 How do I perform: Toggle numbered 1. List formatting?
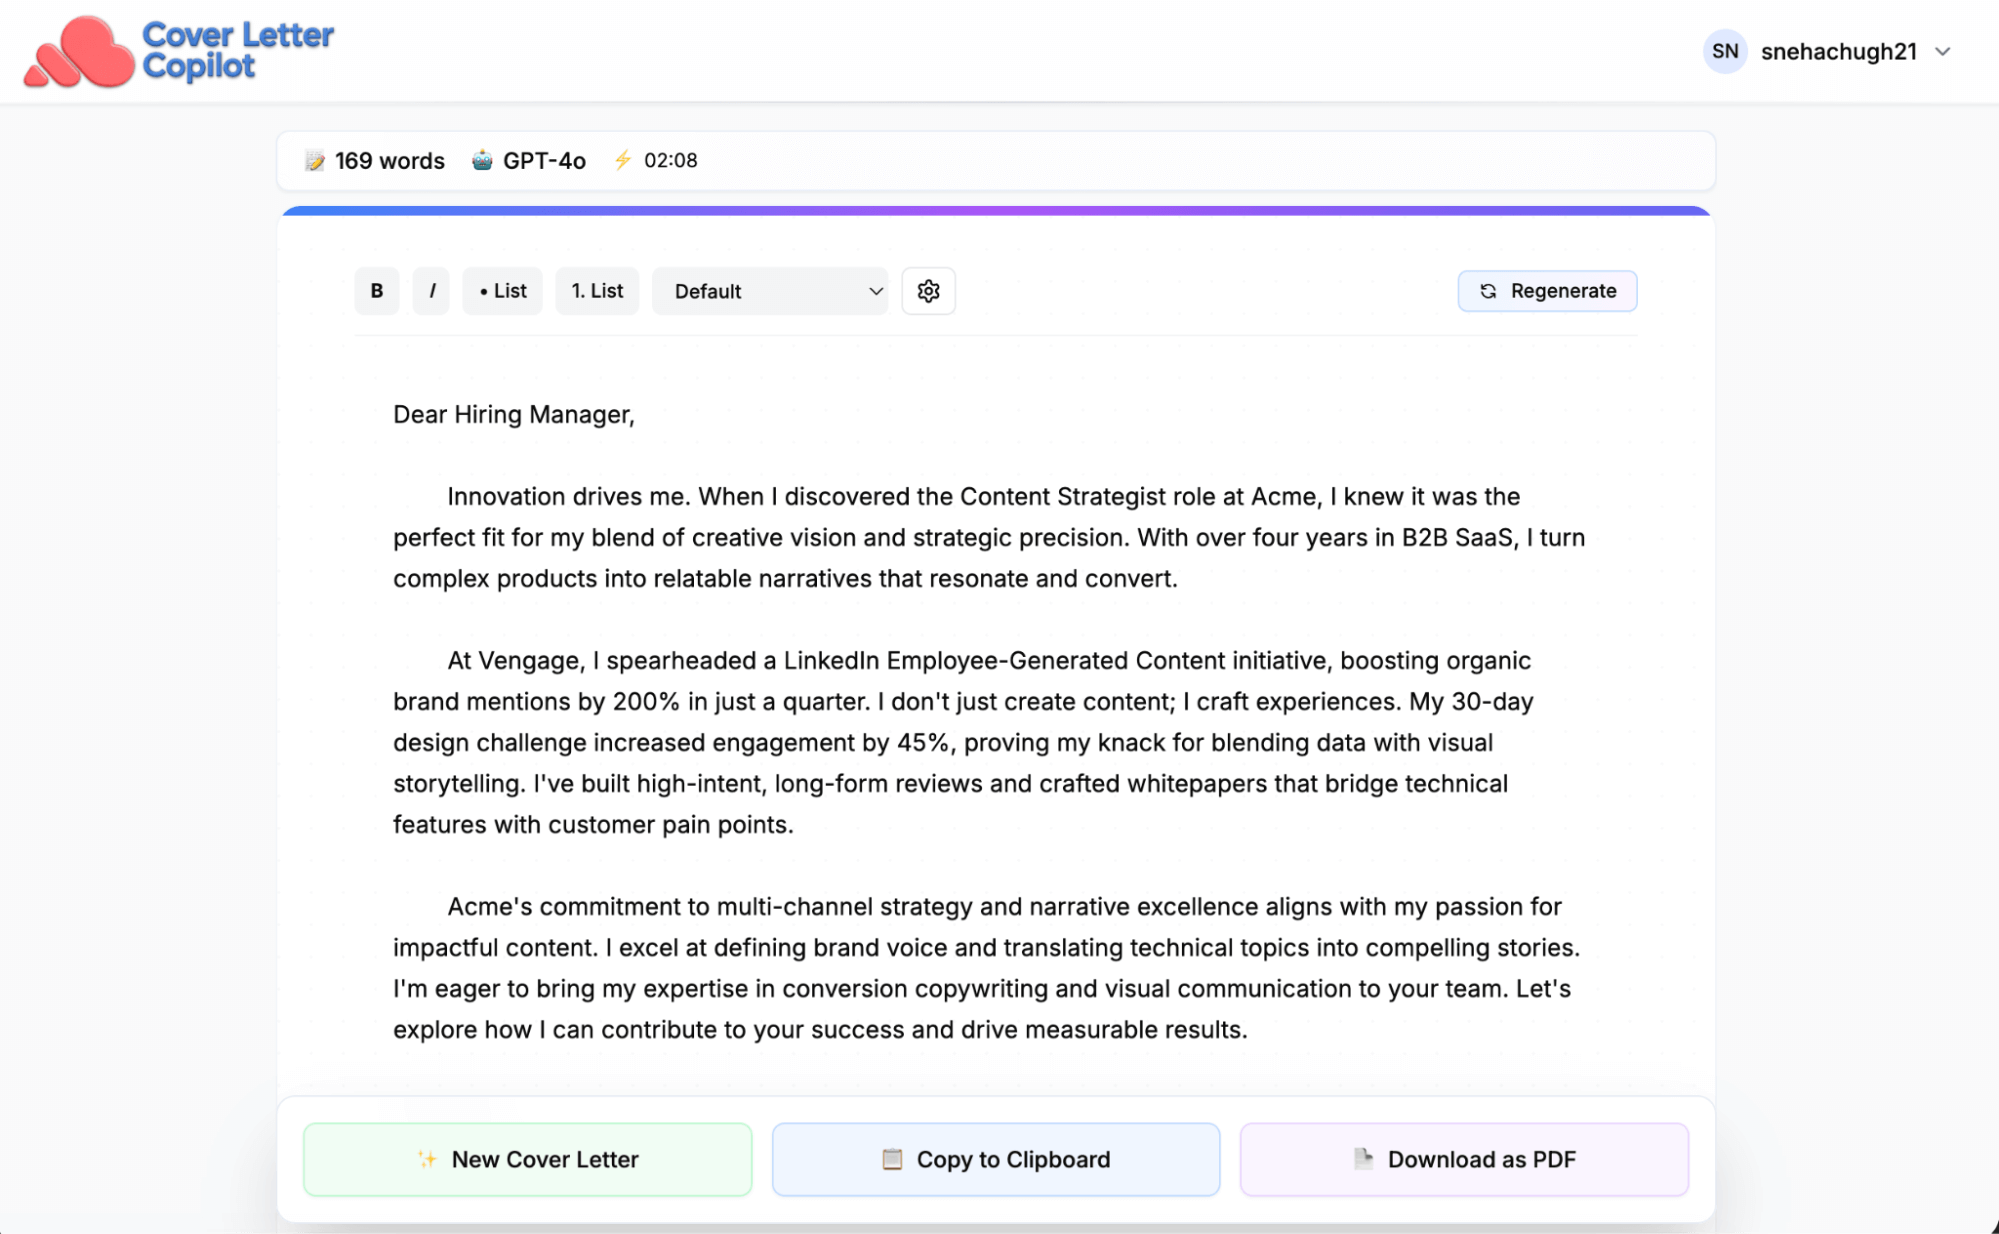(597, 291)
